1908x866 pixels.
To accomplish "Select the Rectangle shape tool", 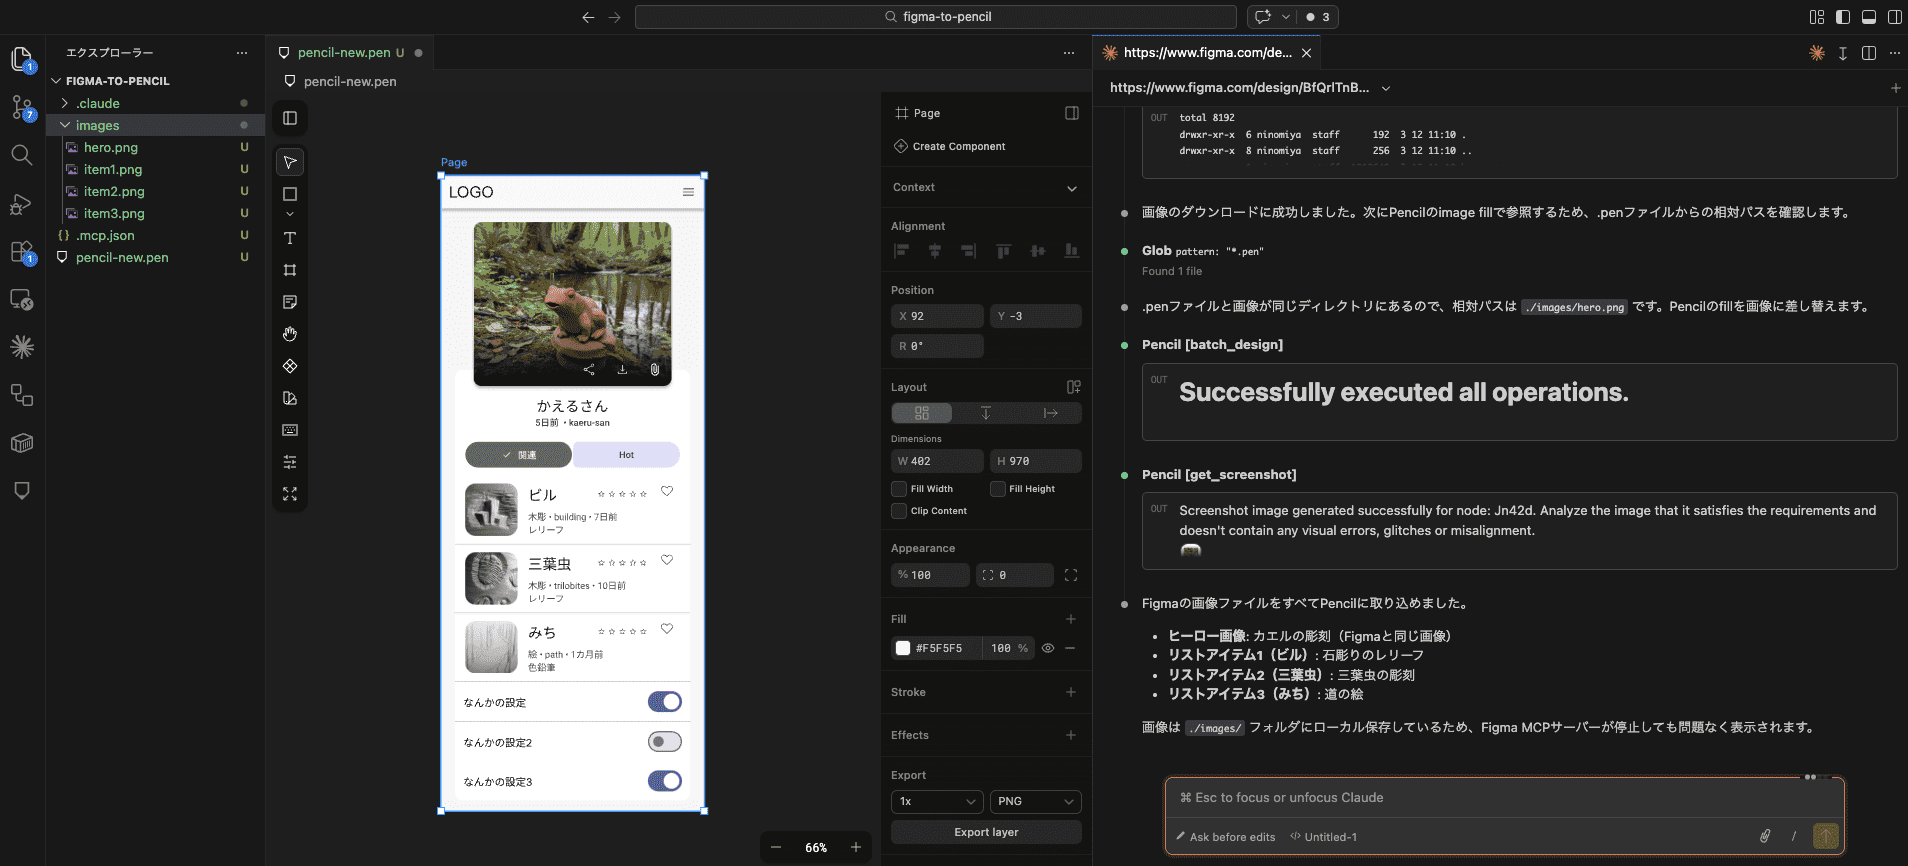I will pyautogui.click(x=290, y=194).
